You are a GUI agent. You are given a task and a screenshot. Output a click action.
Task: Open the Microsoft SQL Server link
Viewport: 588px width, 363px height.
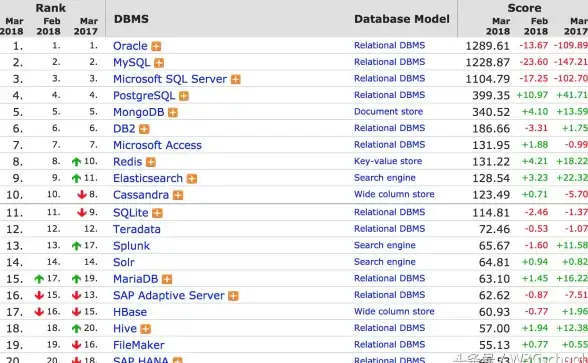pos(170,79)
